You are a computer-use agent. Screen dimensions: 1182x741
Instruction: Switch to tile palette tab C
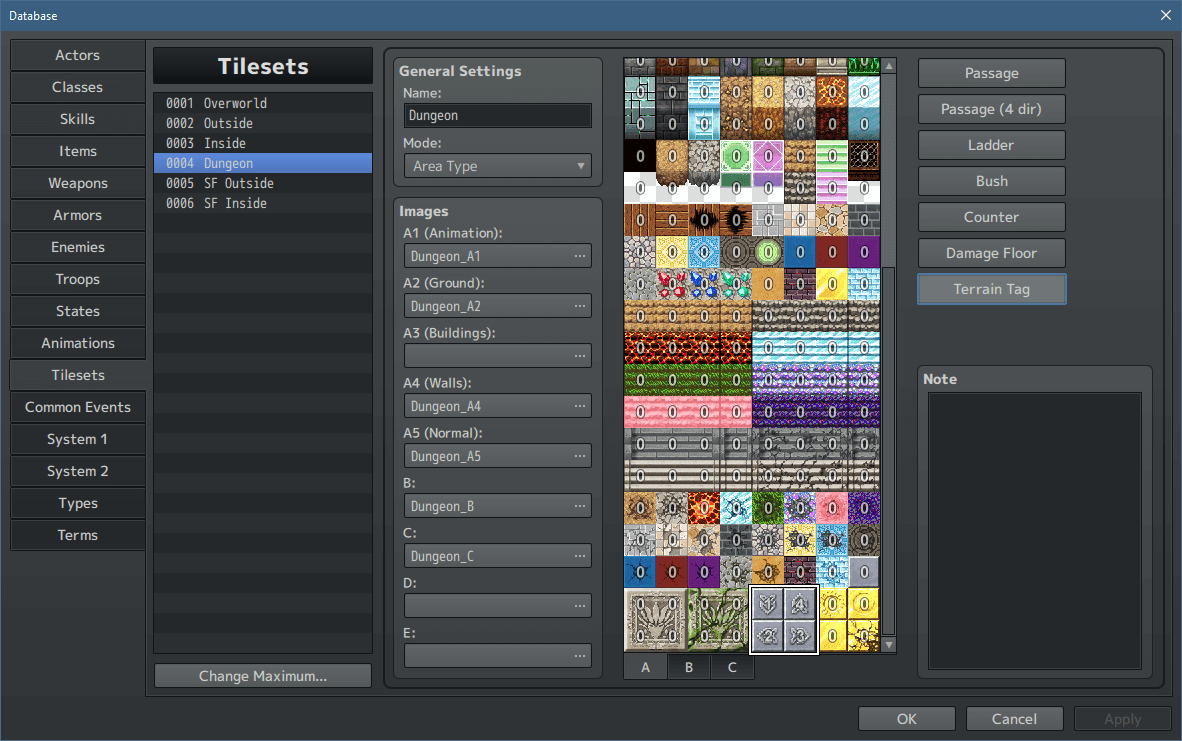(x=732, y=667)
